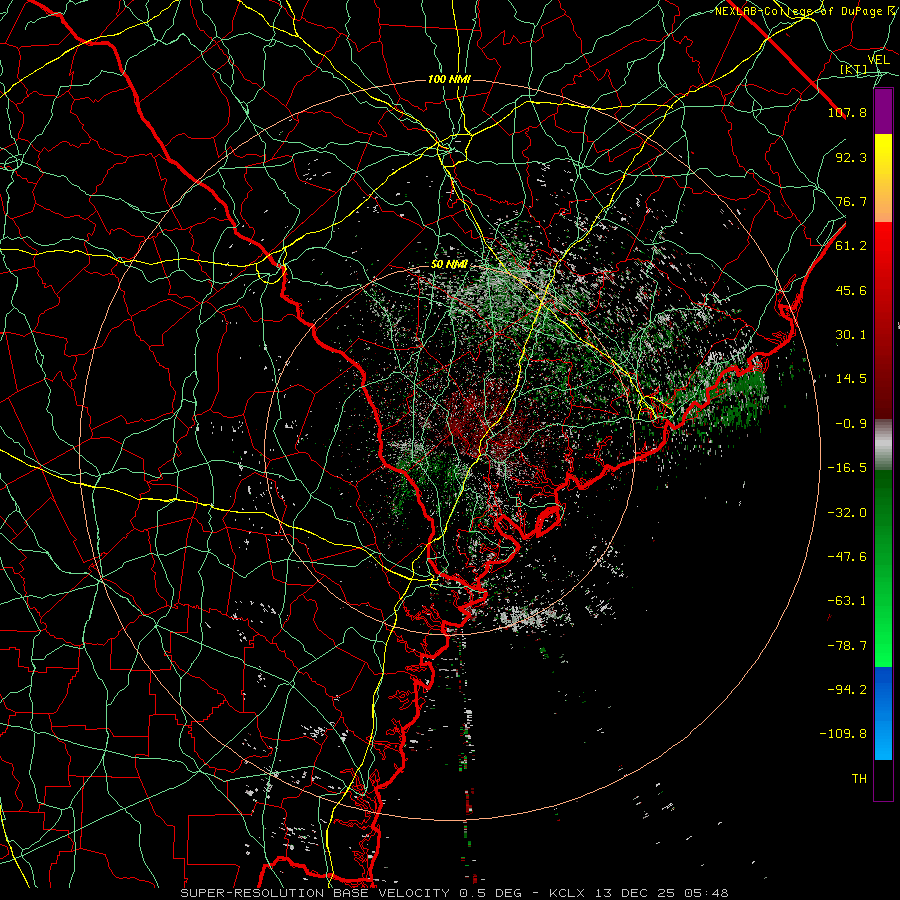Screen dimensions: 900x900
Task: Click the 14.5 legend value
Action: click(851, 379)
